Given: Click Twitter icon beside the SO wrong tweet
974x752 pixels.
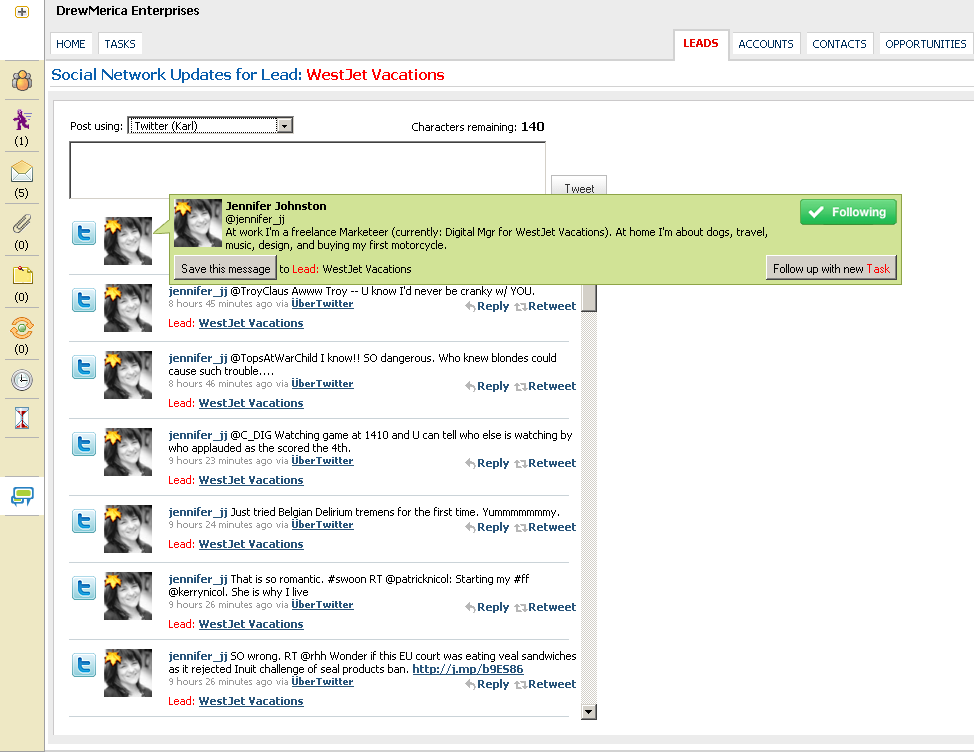Looking at the screenshot, I should click(84, 665).
